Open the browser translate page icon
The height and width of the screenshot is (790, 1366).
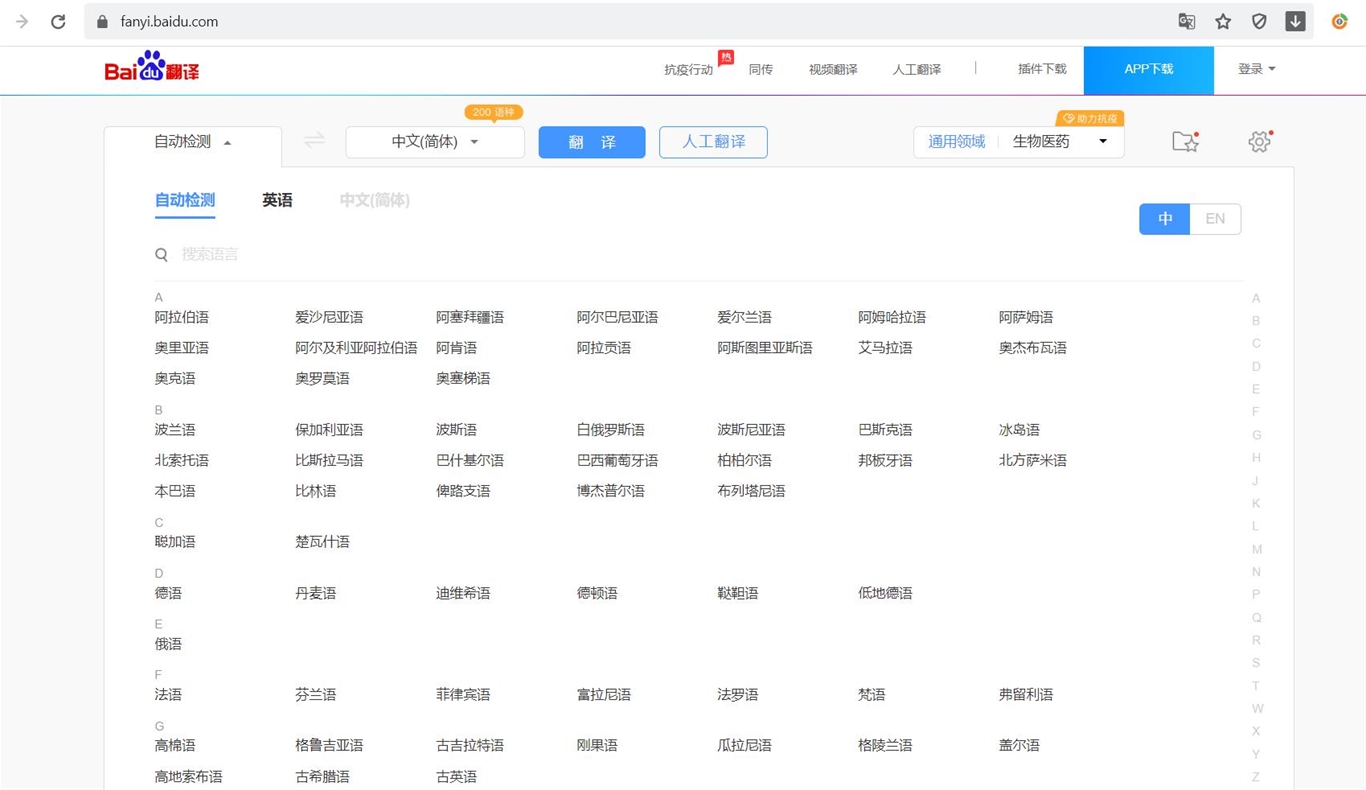pyautogui.click(x=1187, y=21)
